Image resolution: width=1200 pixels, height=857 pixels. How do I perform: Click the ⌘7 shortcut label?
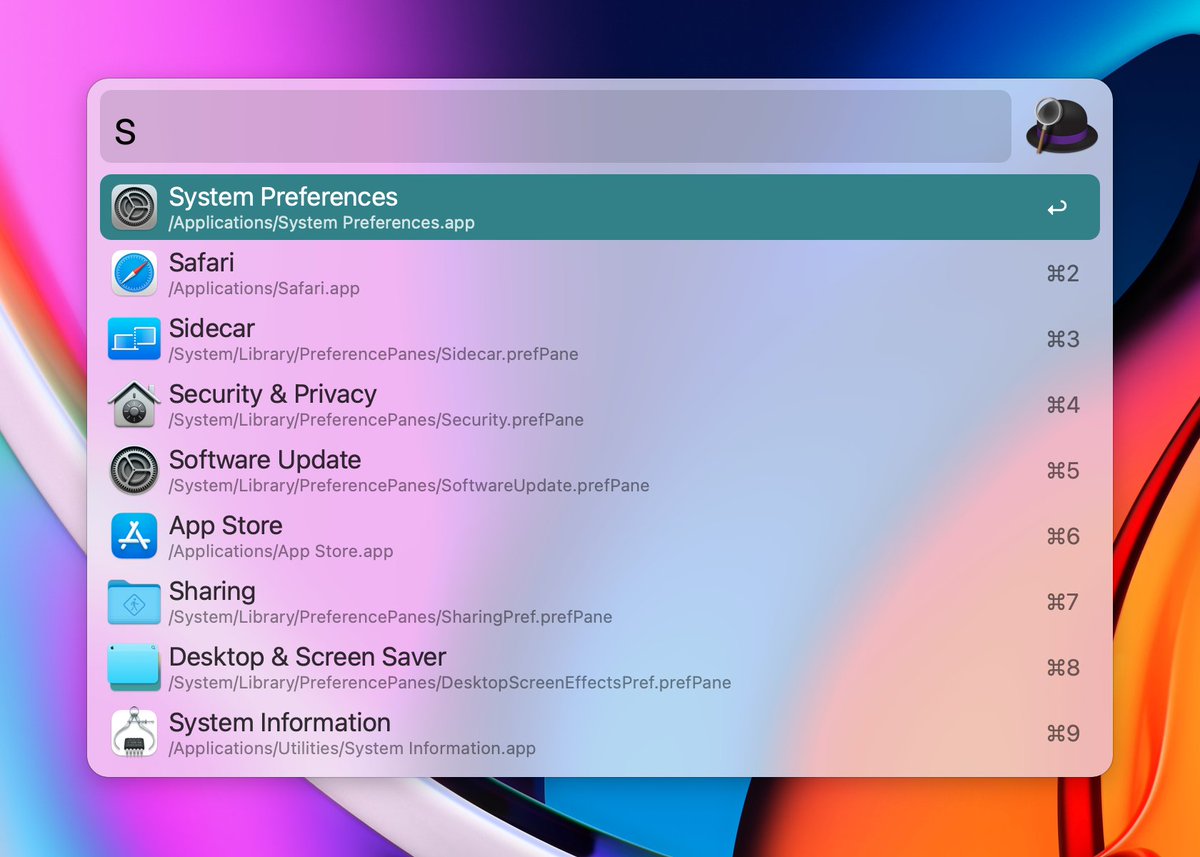[1062, 602]
